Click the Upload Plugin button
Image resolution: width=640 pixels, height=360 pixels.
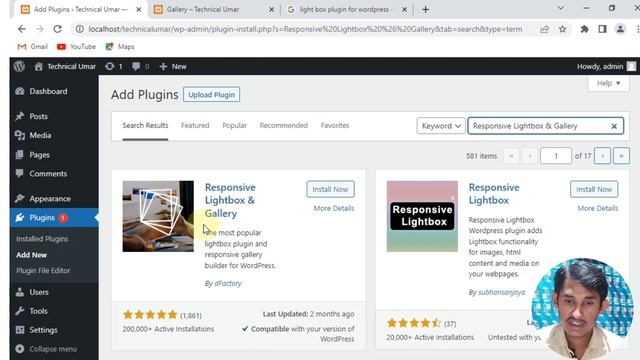(211, 95)
